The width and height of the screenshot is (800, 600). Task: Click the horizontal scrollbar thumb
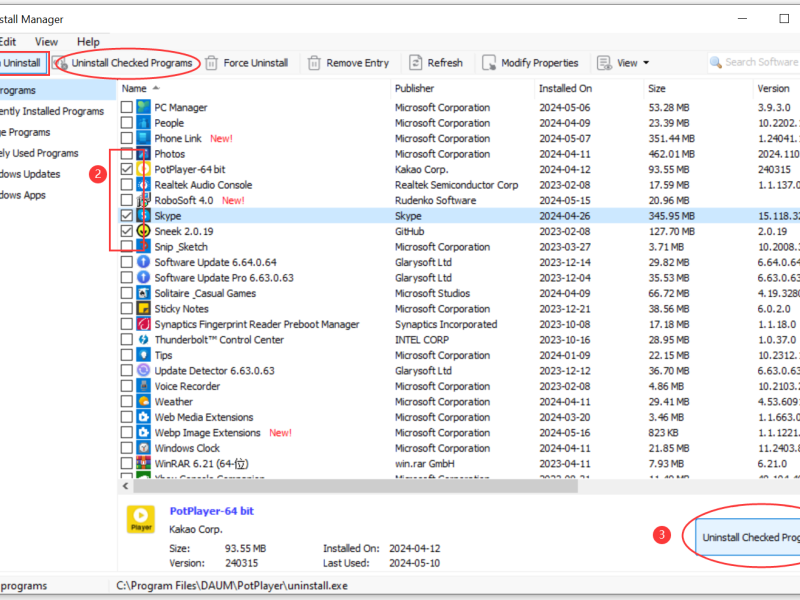tap(356, 486)
